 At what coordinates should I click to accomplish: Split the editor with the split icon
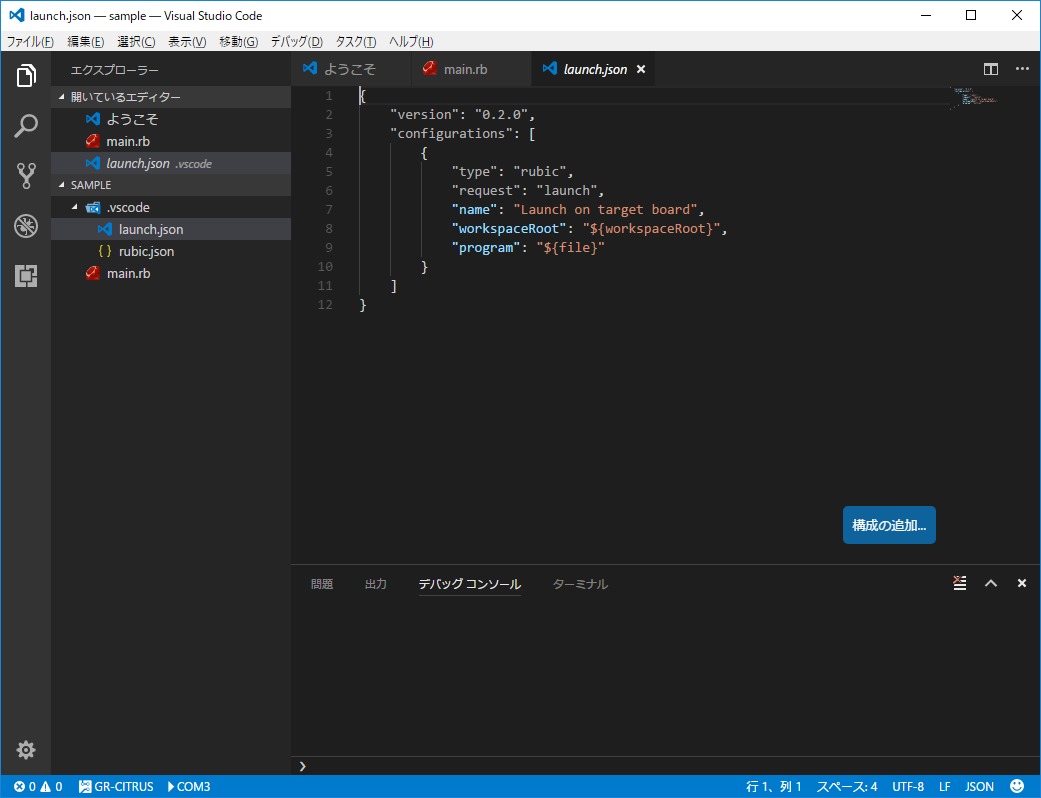pyautogui.click(x=991, y=69)
